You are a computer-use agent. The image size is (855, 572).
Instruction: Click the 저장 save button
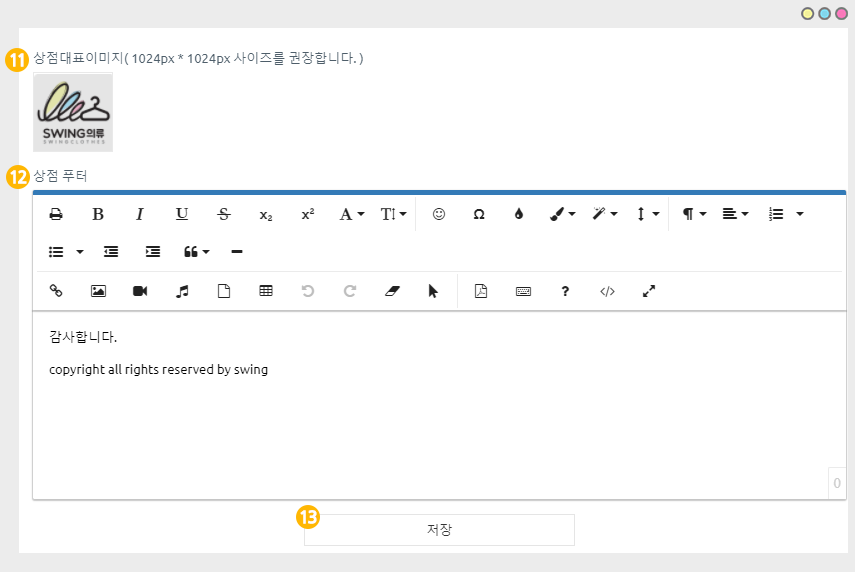439,530
